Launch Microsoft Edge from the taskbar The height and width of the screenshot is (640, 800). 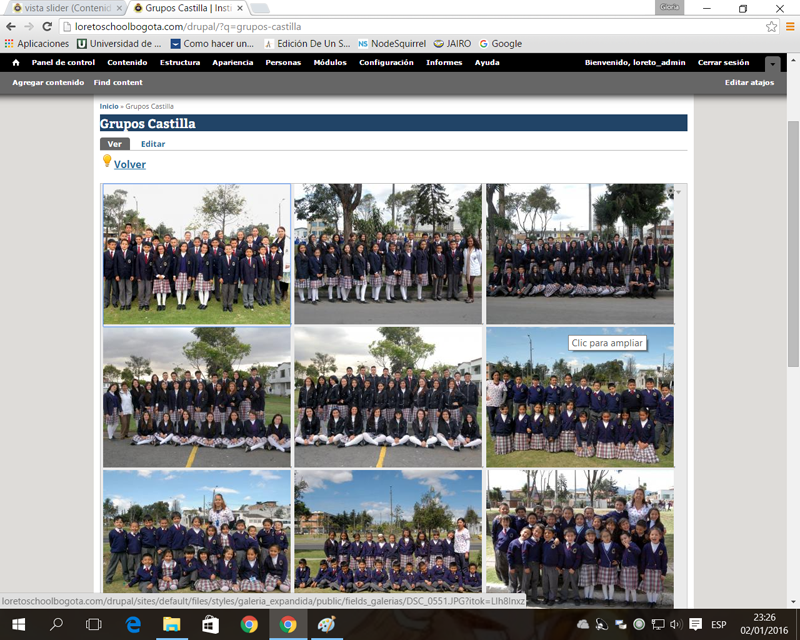click(x=133, y=624)
